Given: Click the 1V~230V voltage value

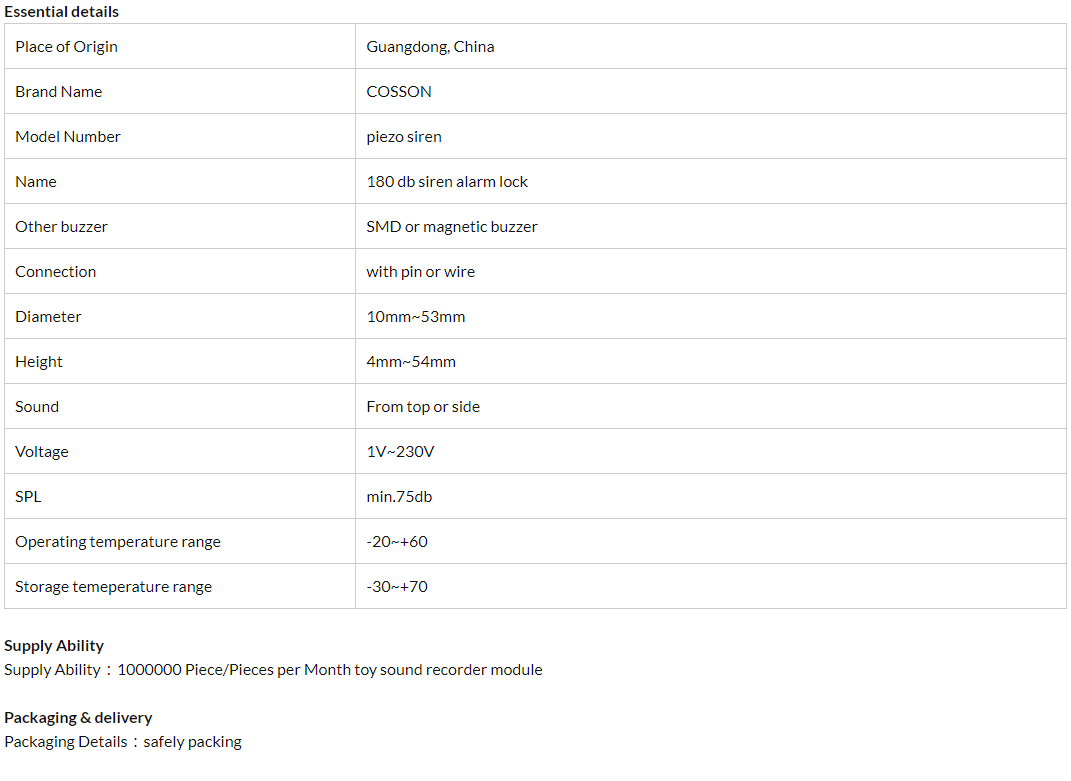Looking at the screenshot, I should [400, 452].
